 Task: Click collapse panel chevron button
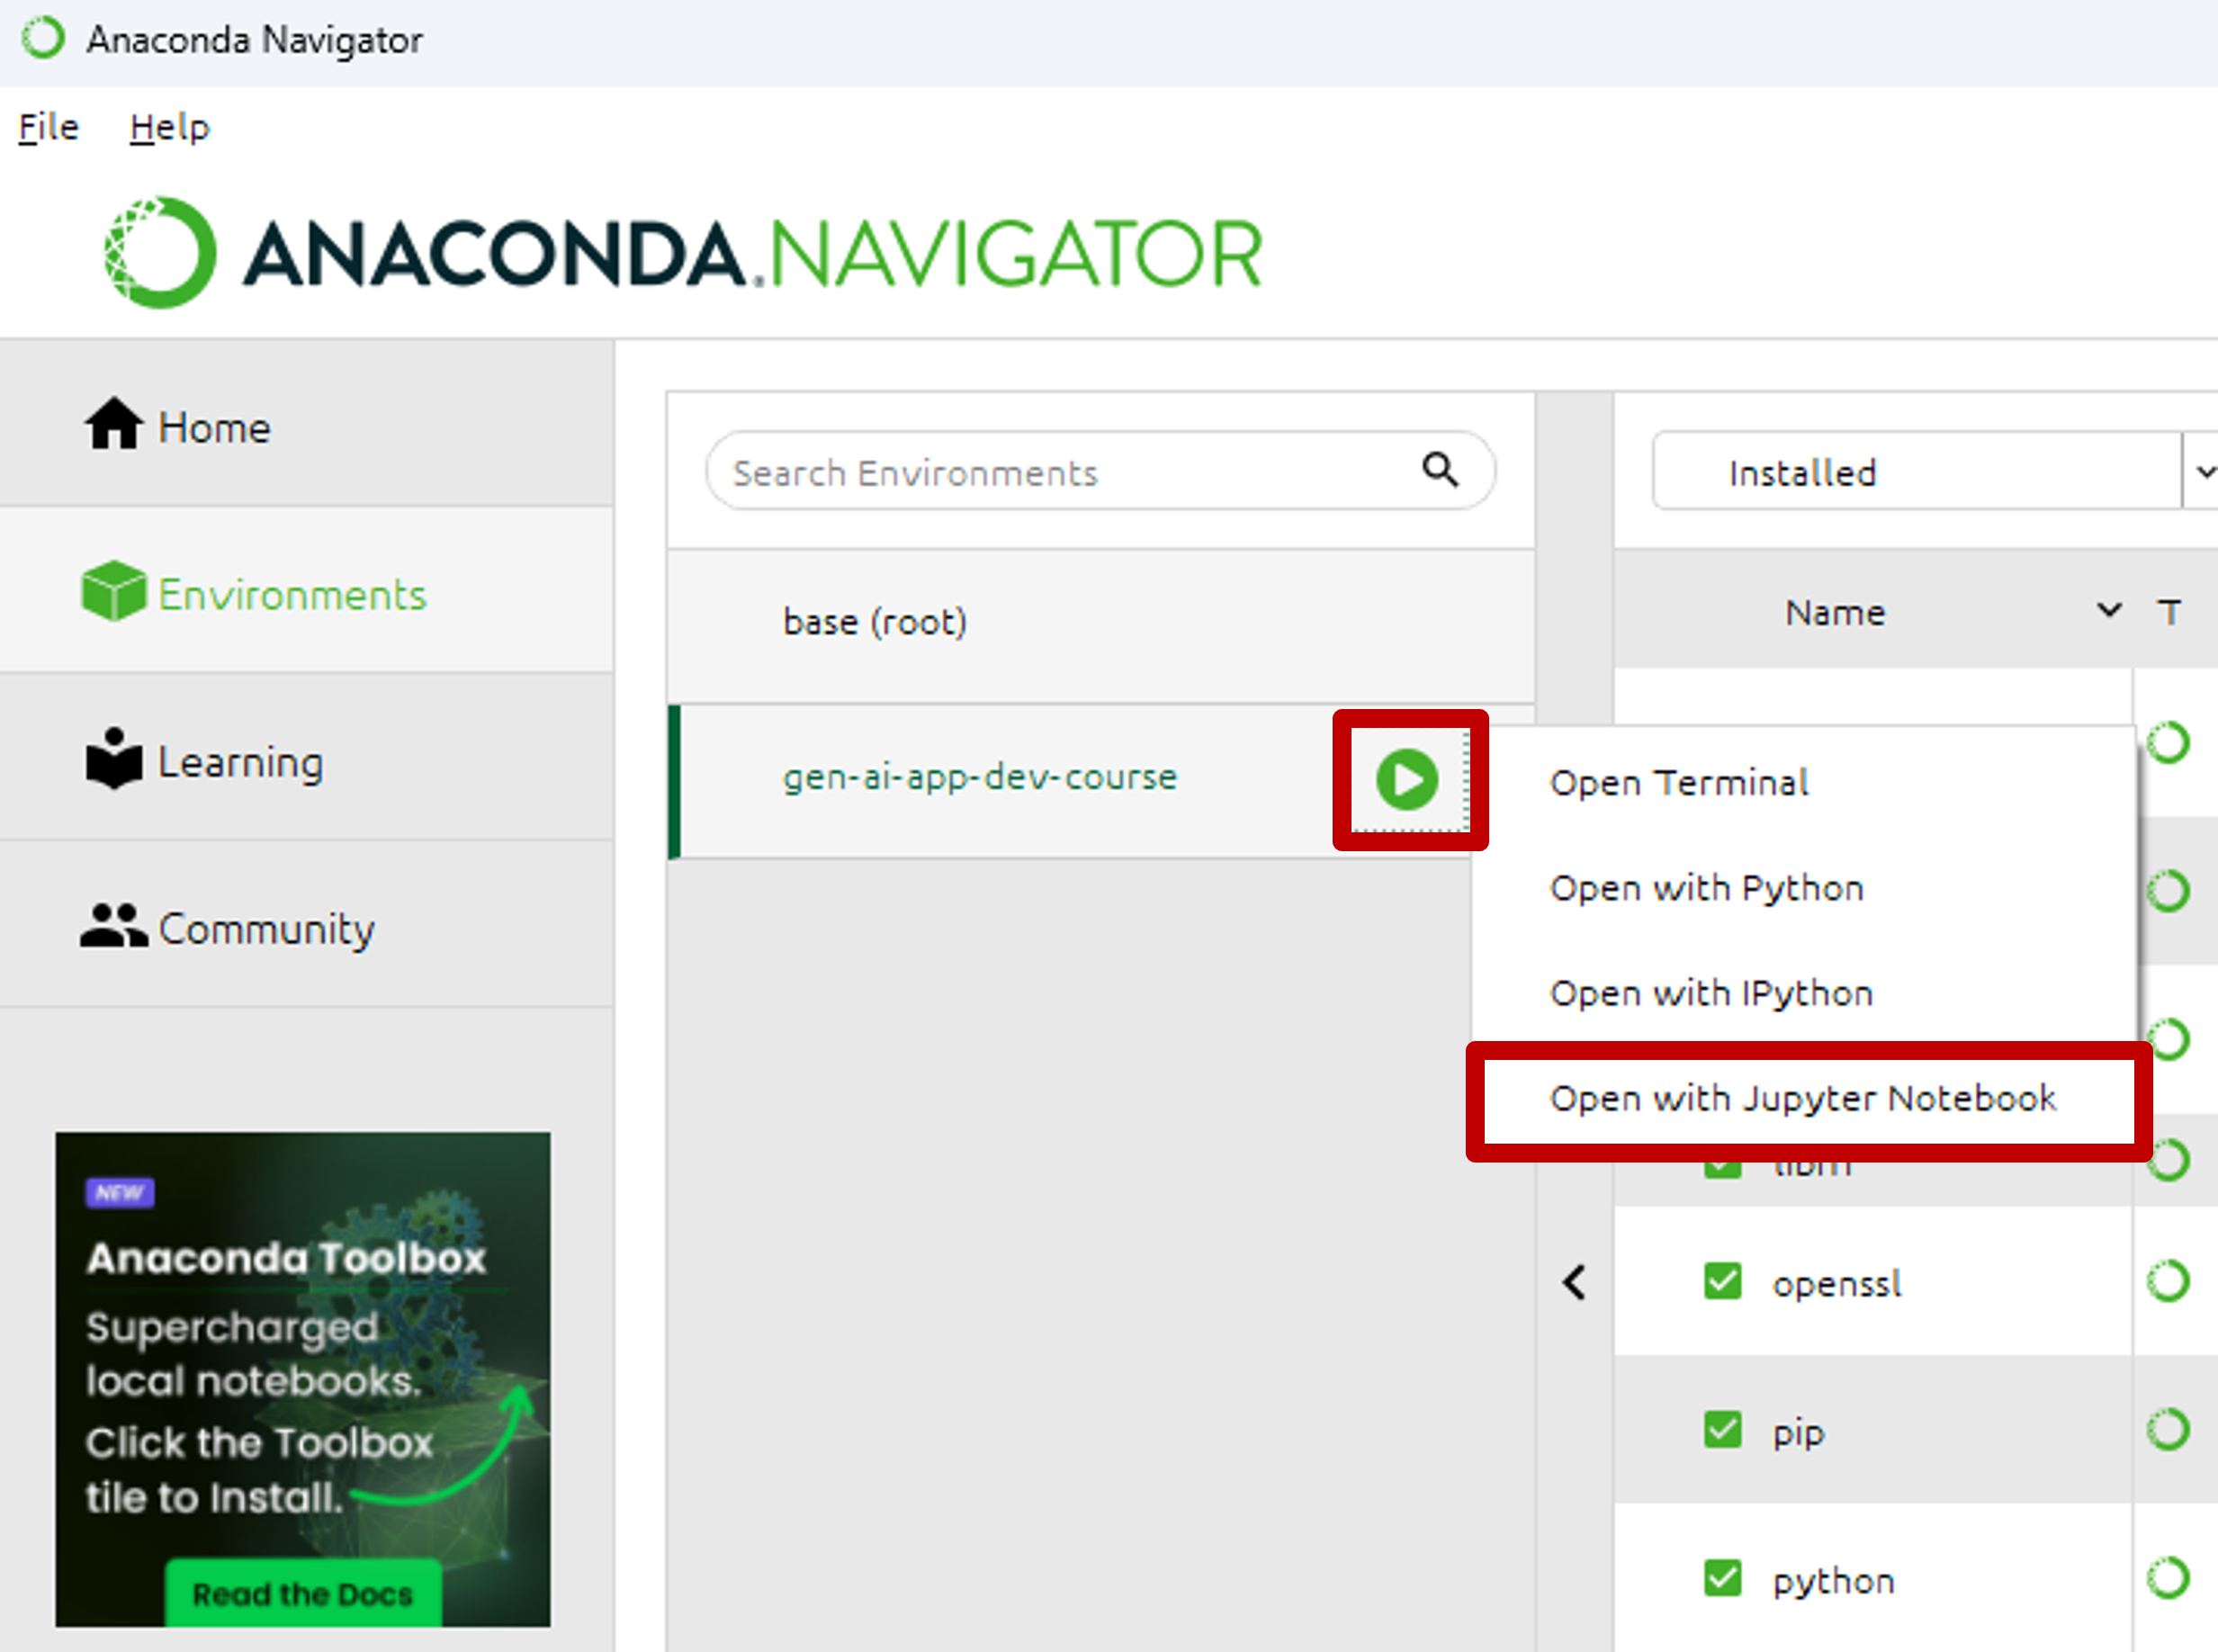tap(1574, 1279)
